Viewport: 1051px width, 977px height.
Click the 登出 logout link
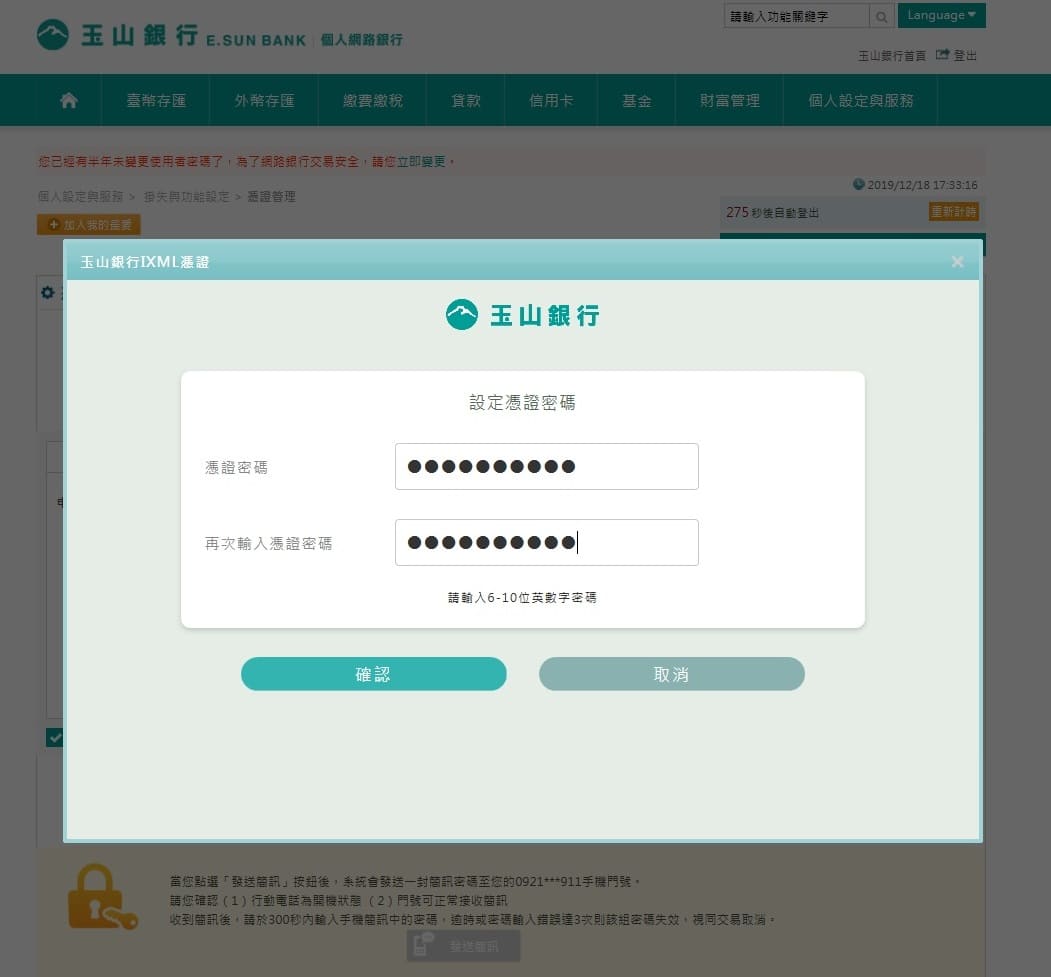(x=965, y=56)
